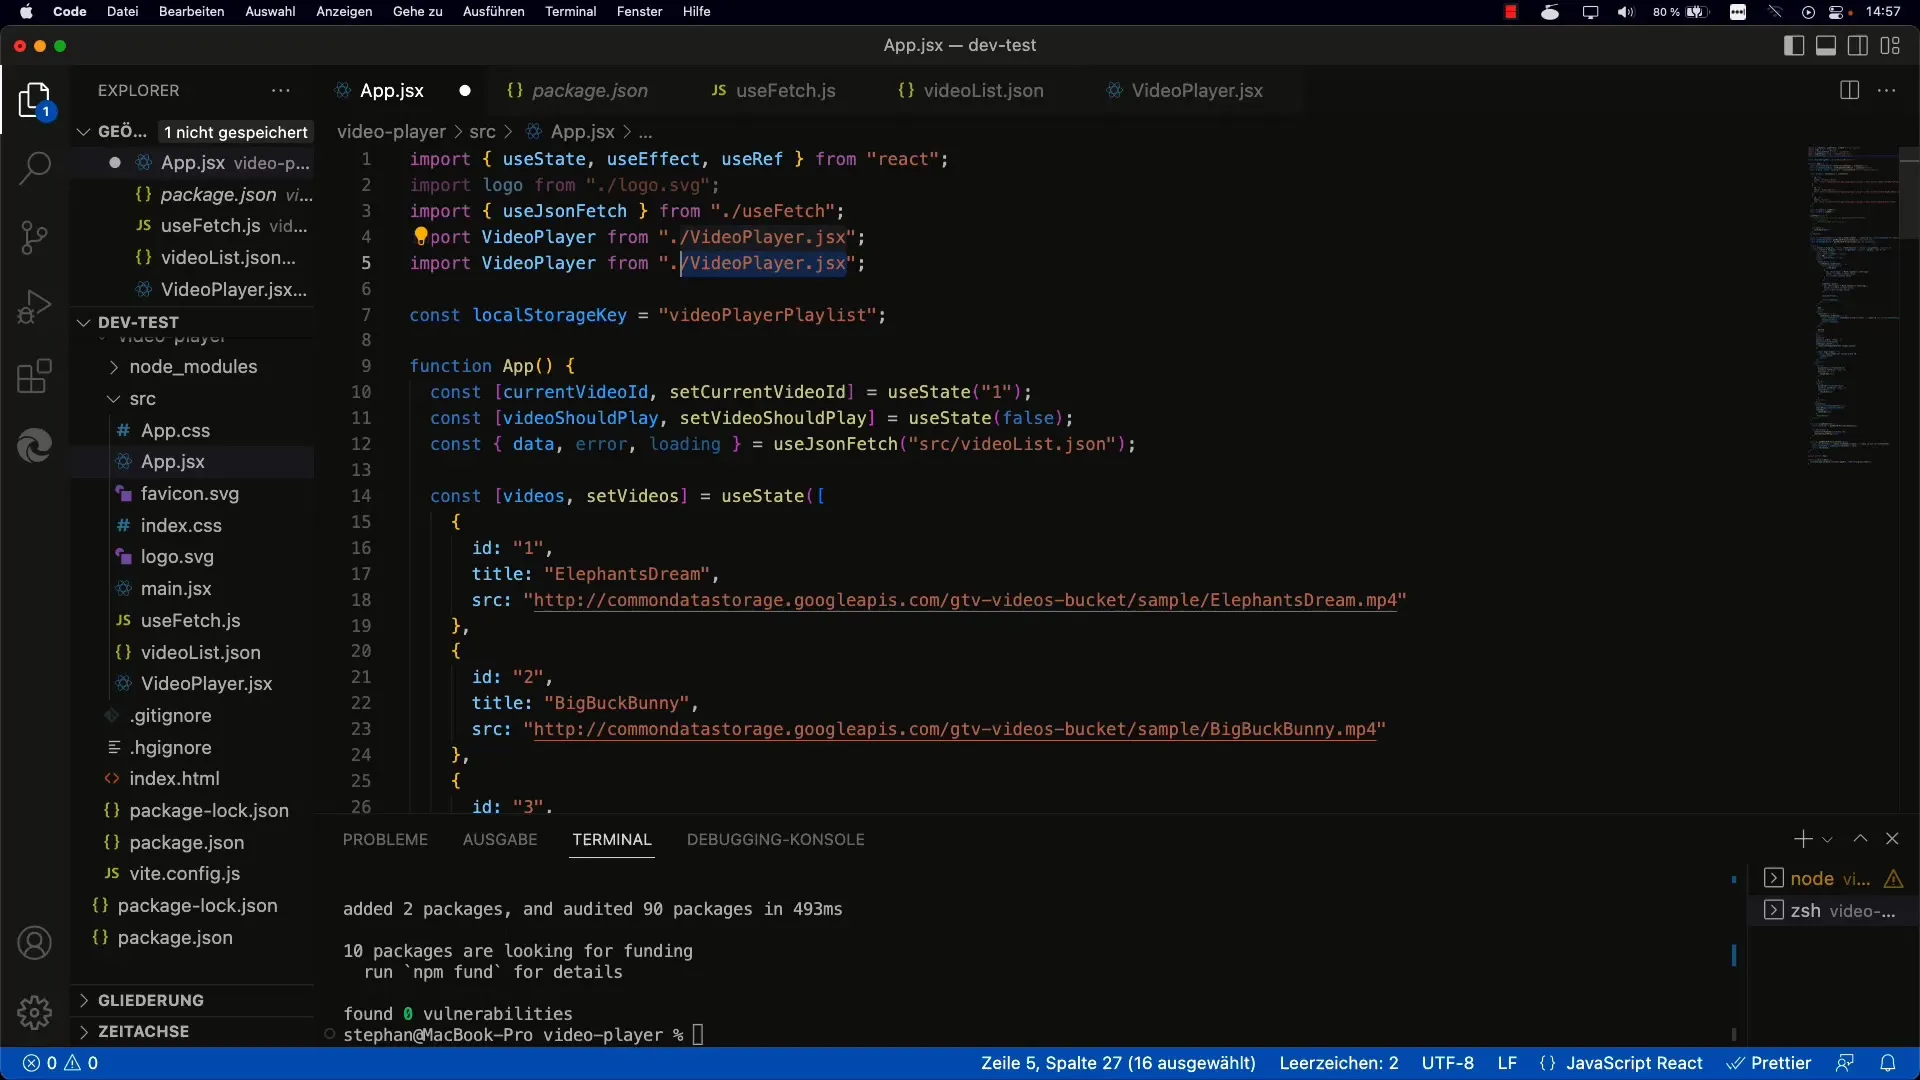1920x1080 pixels.
Task: Click the video-player breadcrumb segment
Action: [x=391, y=131]
